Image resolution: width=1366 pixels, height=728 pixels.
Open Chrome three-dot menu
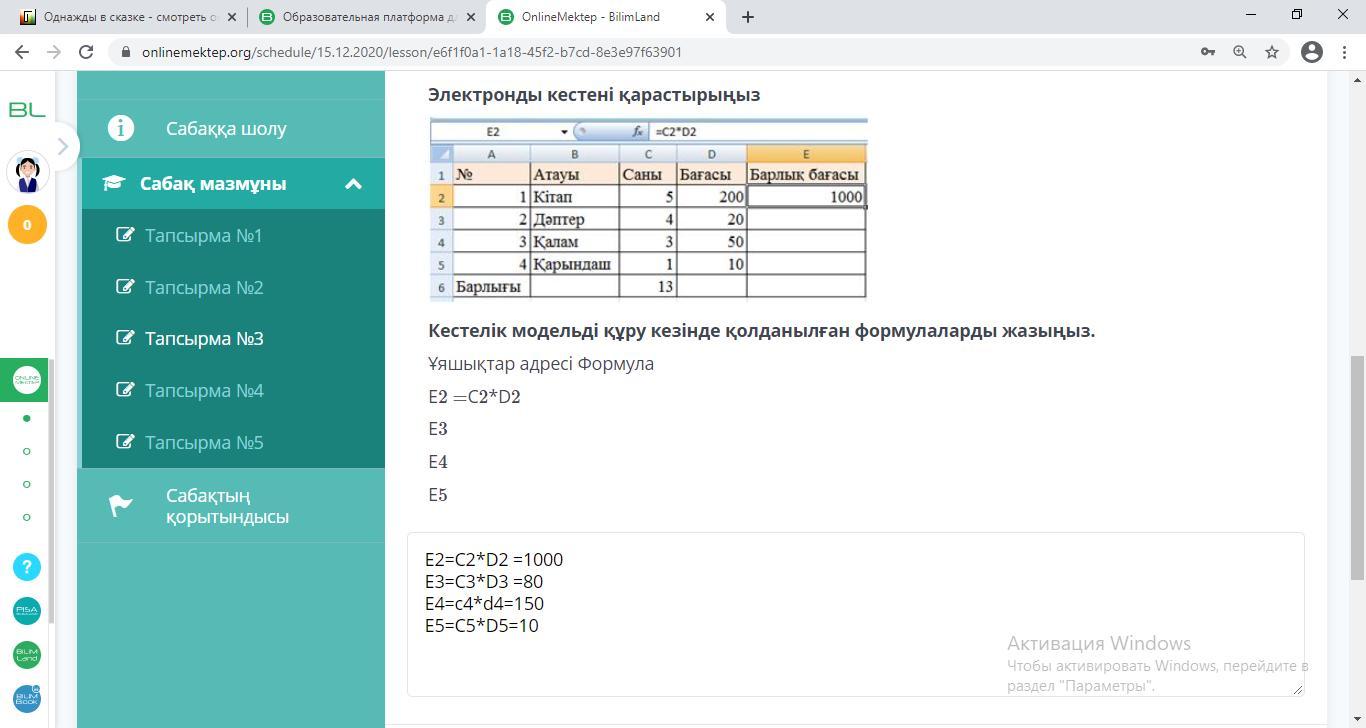tap(1345, 52)
